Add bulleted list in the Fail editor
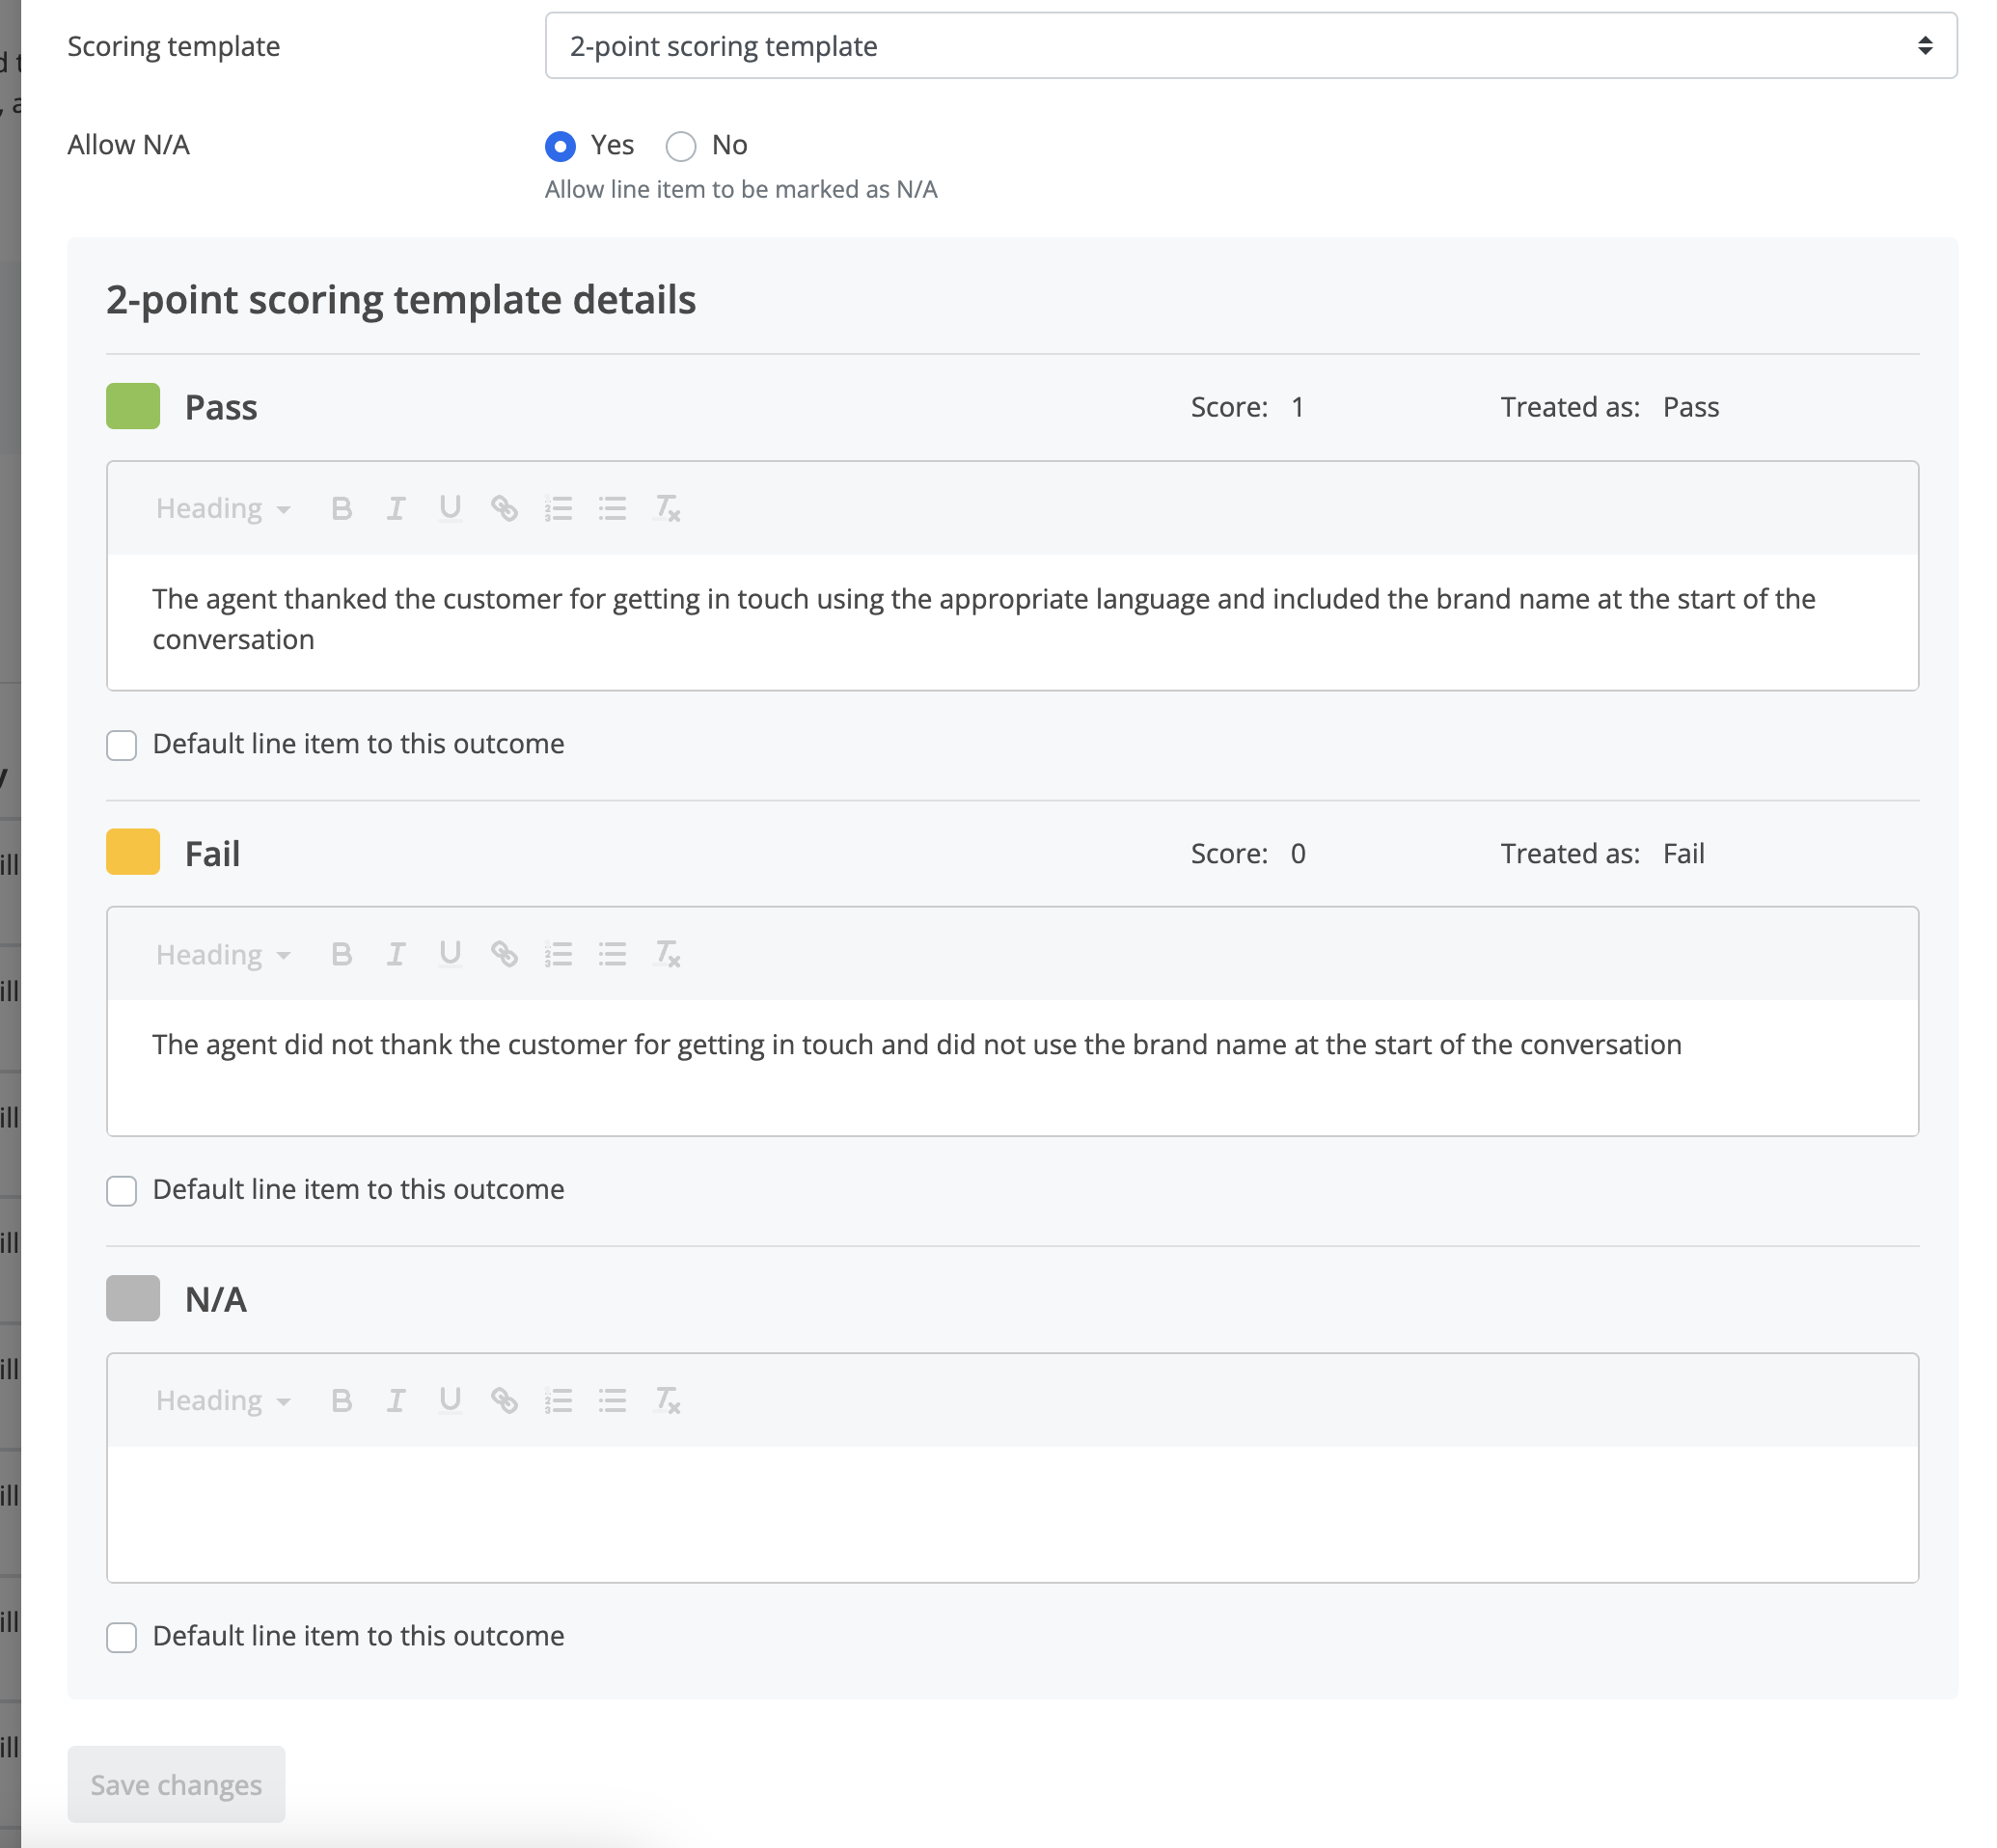This screenshot has height=1848, width=1997. [612, 954]
